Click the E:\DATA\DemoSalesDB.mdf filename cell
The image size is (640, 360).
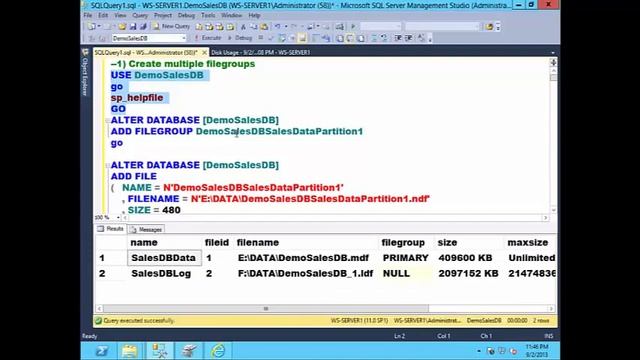click(x=306, y=258)
